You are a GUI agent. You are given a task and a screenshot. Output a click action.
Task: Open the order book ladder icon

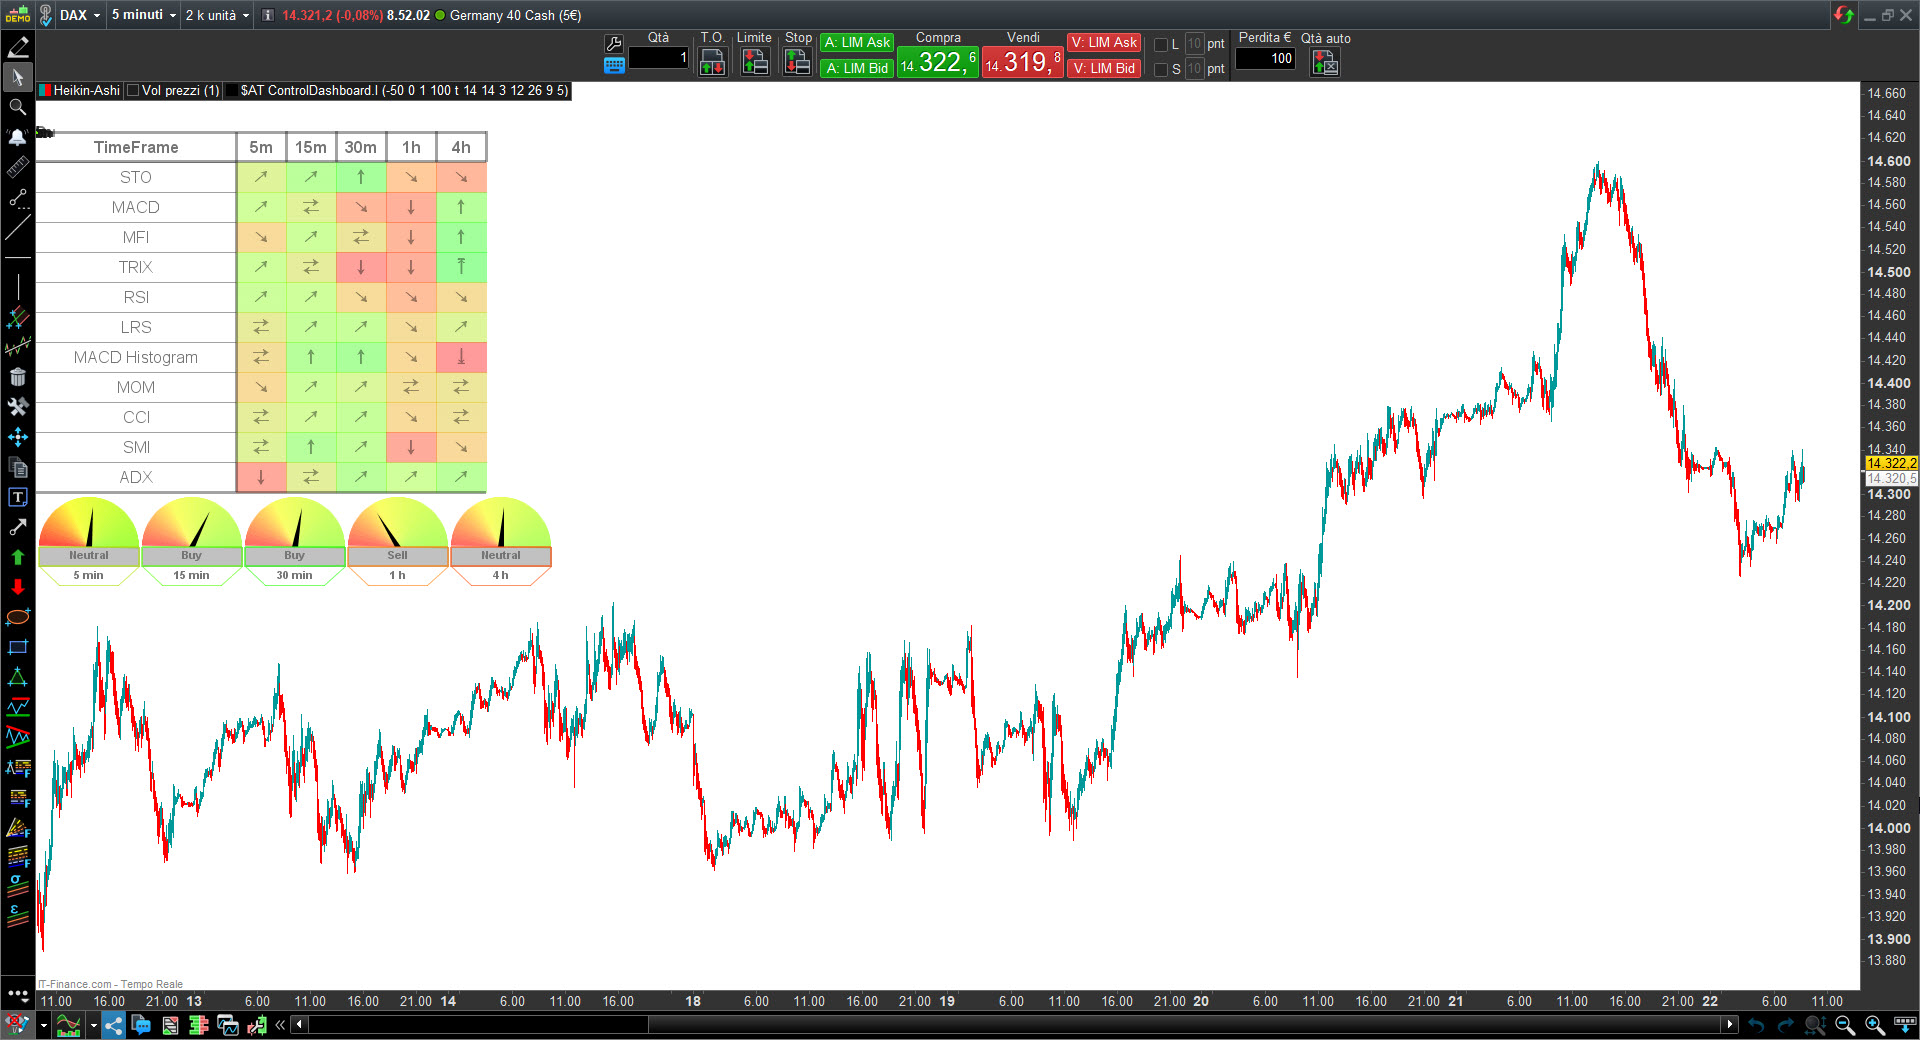pyautogui.click(x=198, y=1025)
